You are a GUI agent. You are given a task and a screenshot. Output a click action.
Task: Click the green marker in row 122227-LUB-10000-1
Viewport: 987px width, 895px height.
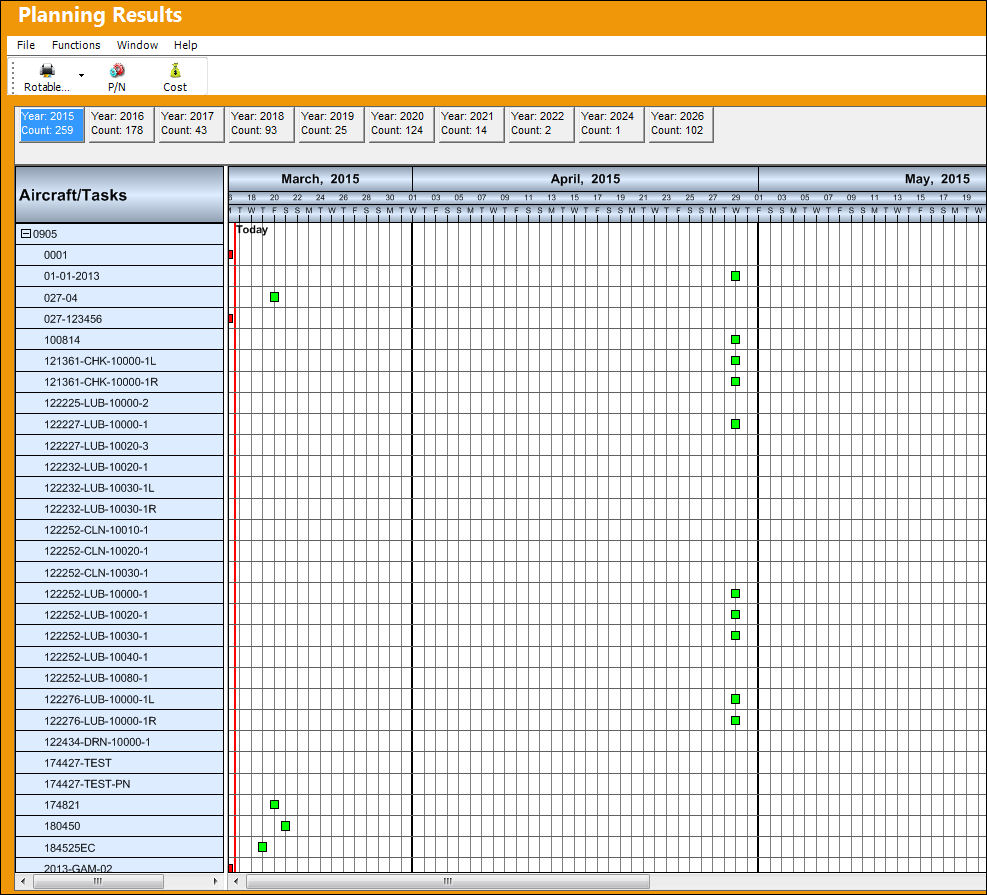coord(735,424)
